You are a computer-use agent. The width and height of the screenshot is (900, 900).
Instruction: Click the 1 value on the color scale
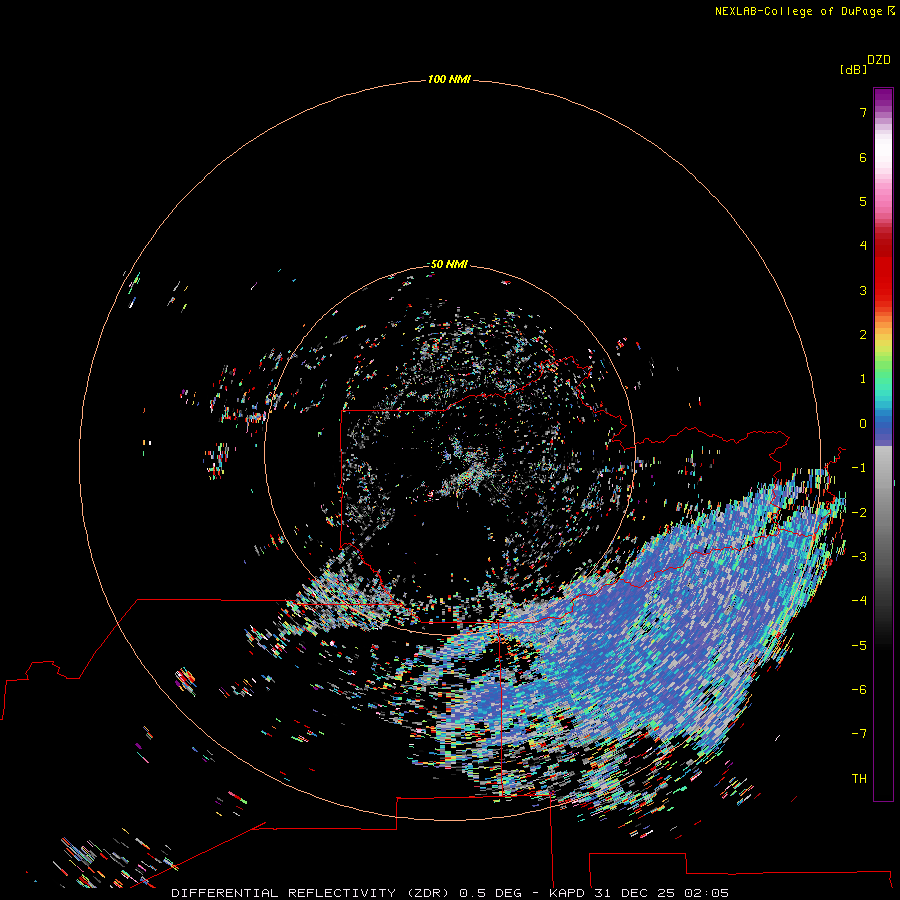tap(863, 379)
